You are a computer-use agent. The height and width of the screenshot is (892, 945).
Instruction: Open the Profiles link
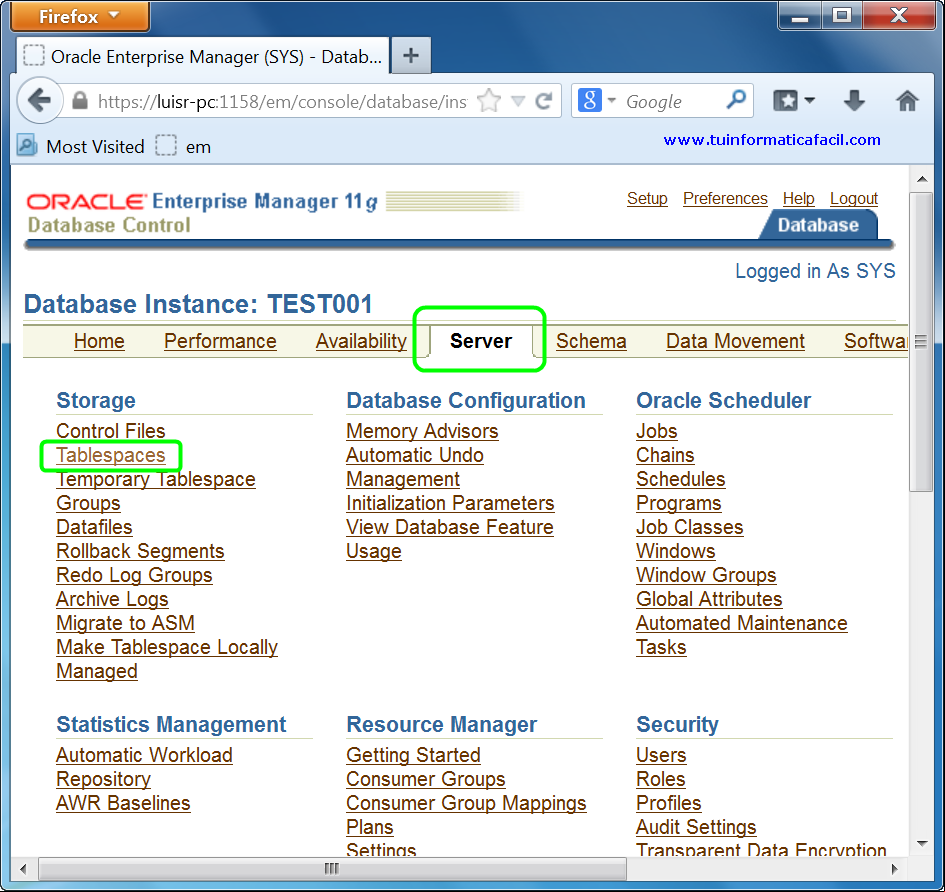669,803
